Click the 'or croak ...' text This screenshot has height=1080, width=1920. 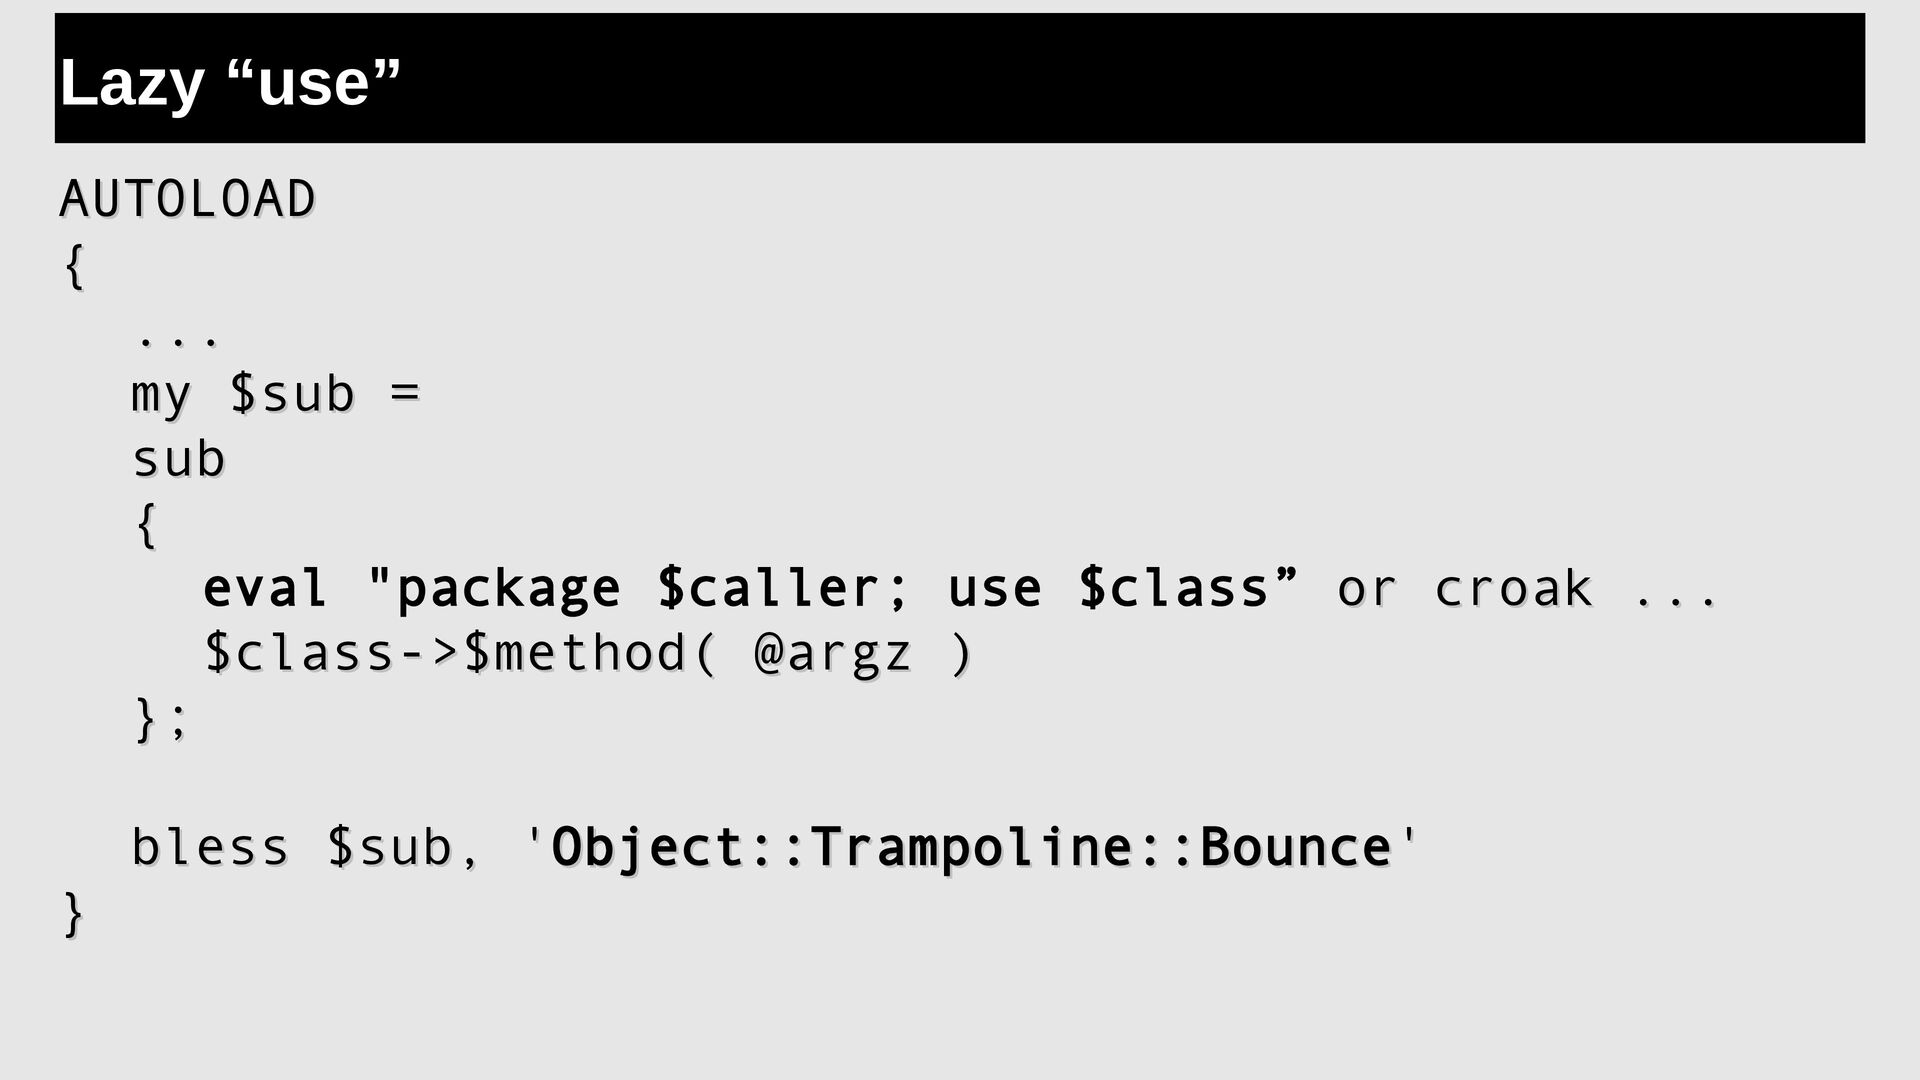[x=1528, y=588]
